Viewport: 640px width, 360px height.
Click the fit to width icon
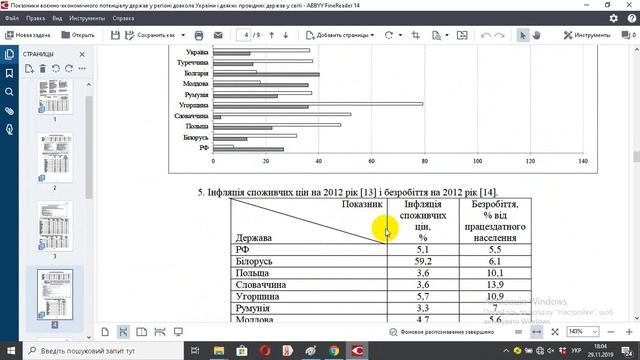tap(536, 332)
